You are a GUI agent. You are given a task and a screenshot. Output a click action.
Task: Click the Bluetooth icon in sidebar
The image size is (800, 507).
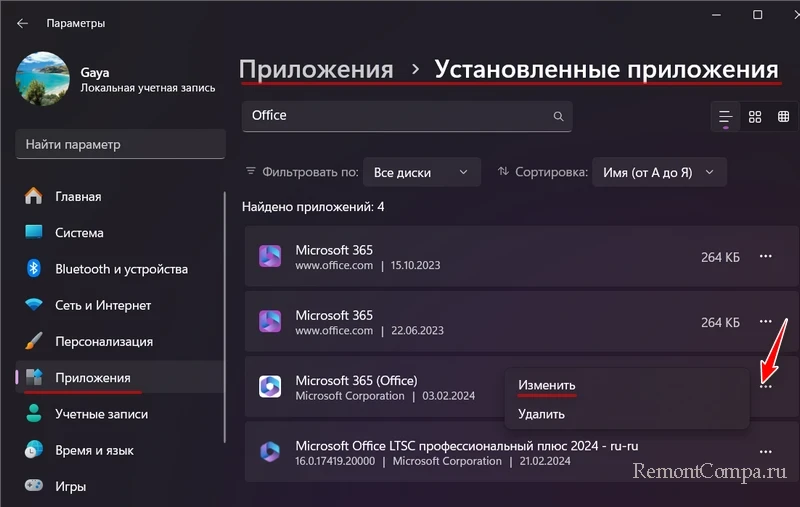(34, 269)
